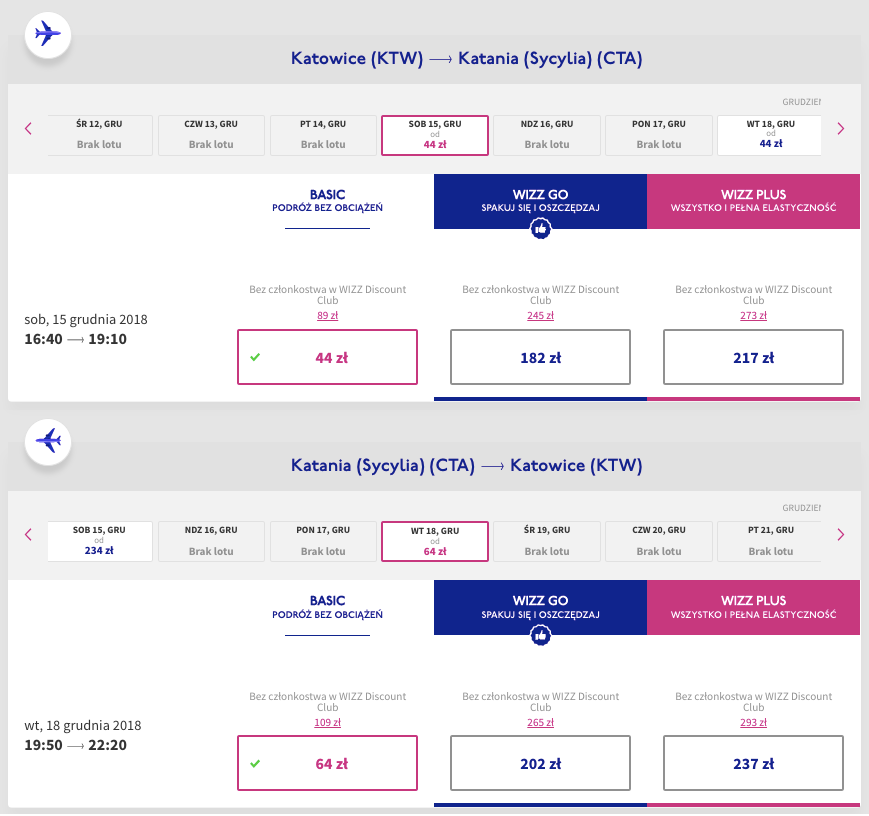Choose return WIZZ PLUS fare 237 zł
This screenshot has height=816, width=869.
point(753,763)
